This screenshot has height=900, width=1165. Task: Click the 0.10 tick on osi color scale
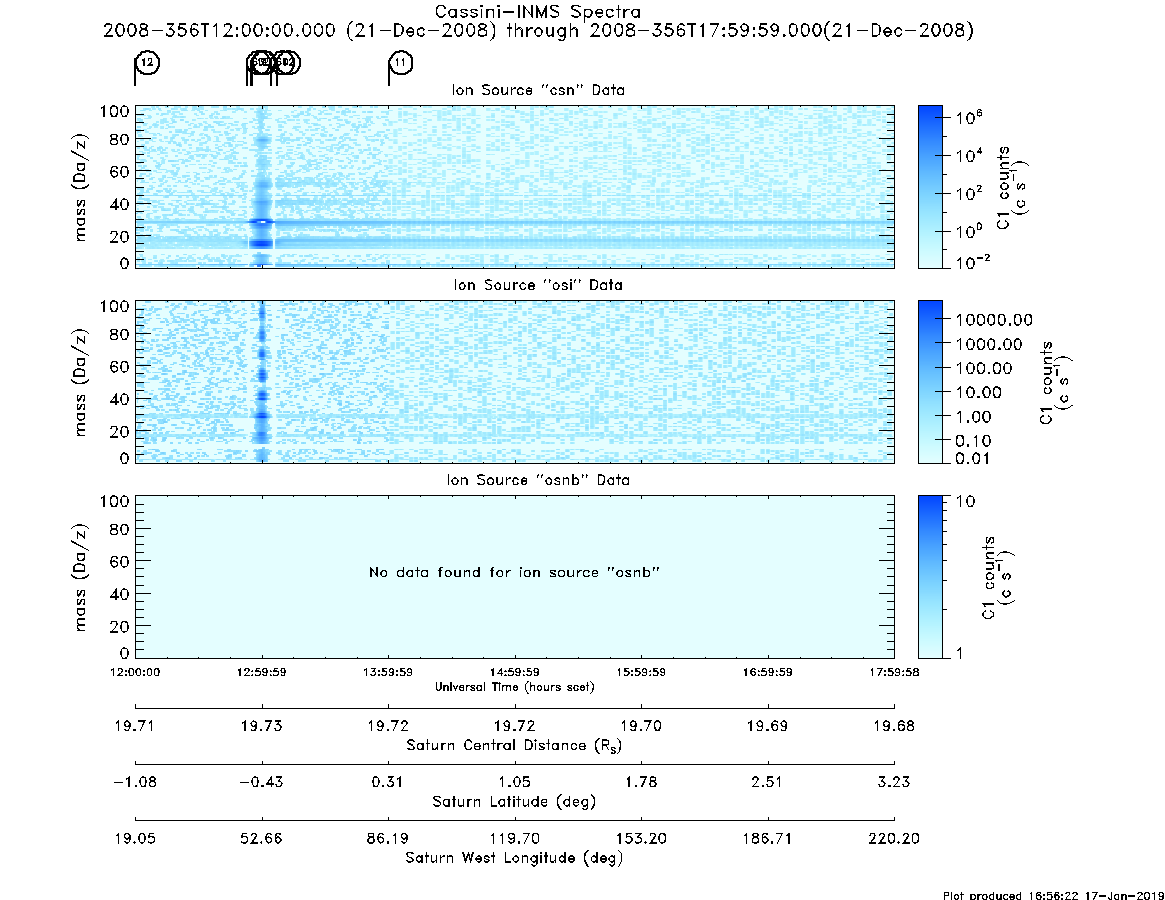973,441
